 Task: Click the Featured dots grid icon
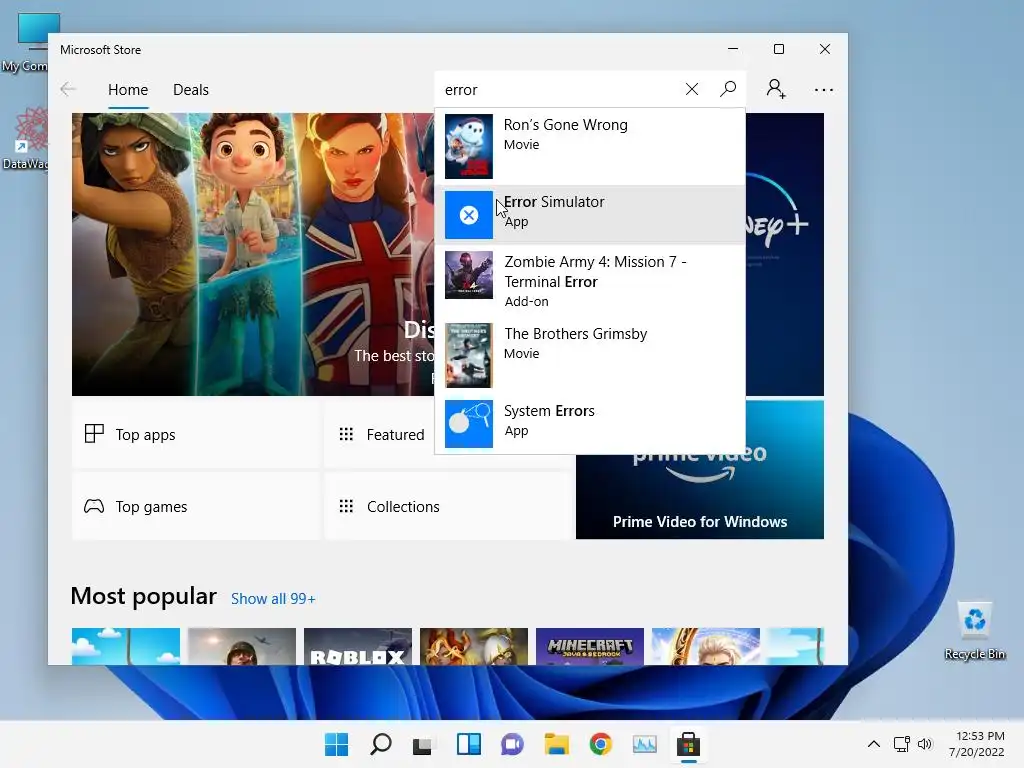point(346,434)
